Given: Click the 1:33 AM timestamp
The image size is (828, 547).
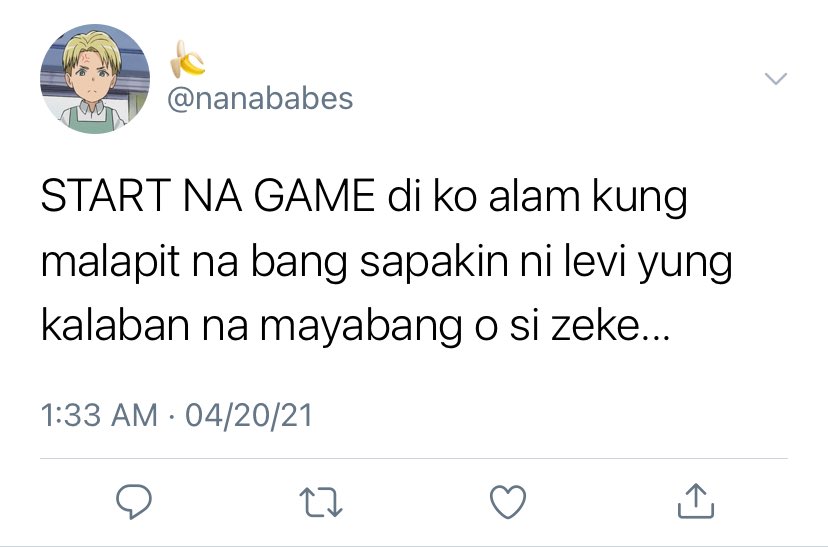Looking at the screenshot, I should click(99, 415).
